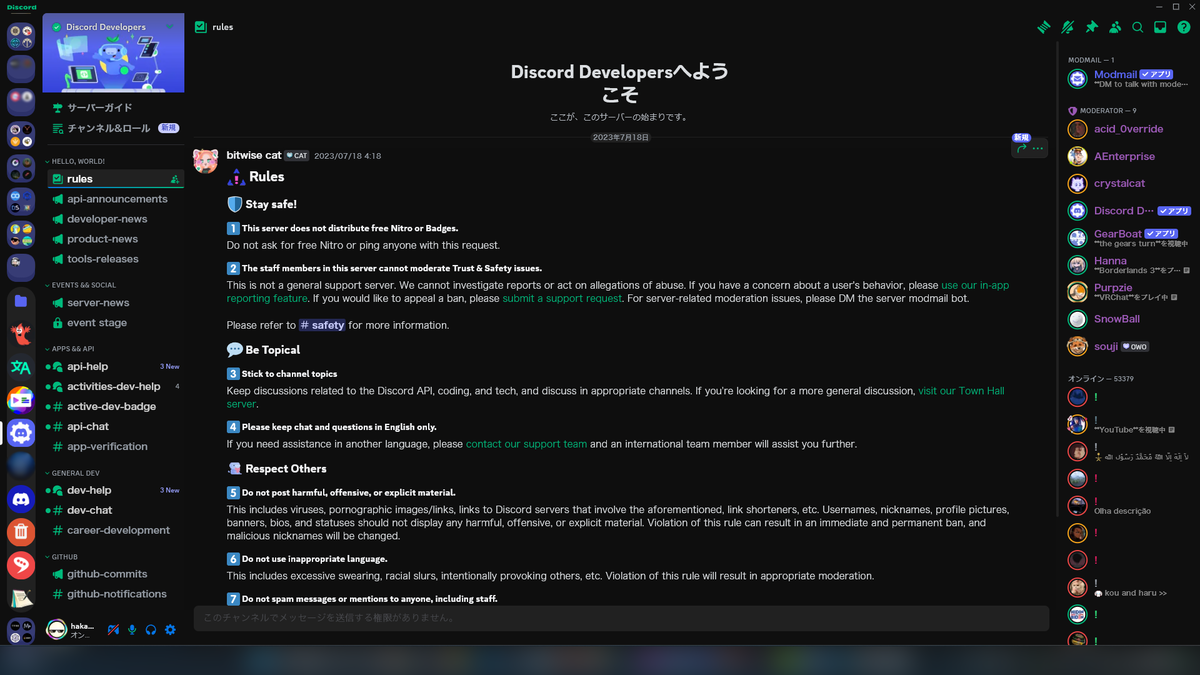This screenshot has height=675, width=1200.
Task: Open the activities-dev-help channel
Action: tap(116, 387)
